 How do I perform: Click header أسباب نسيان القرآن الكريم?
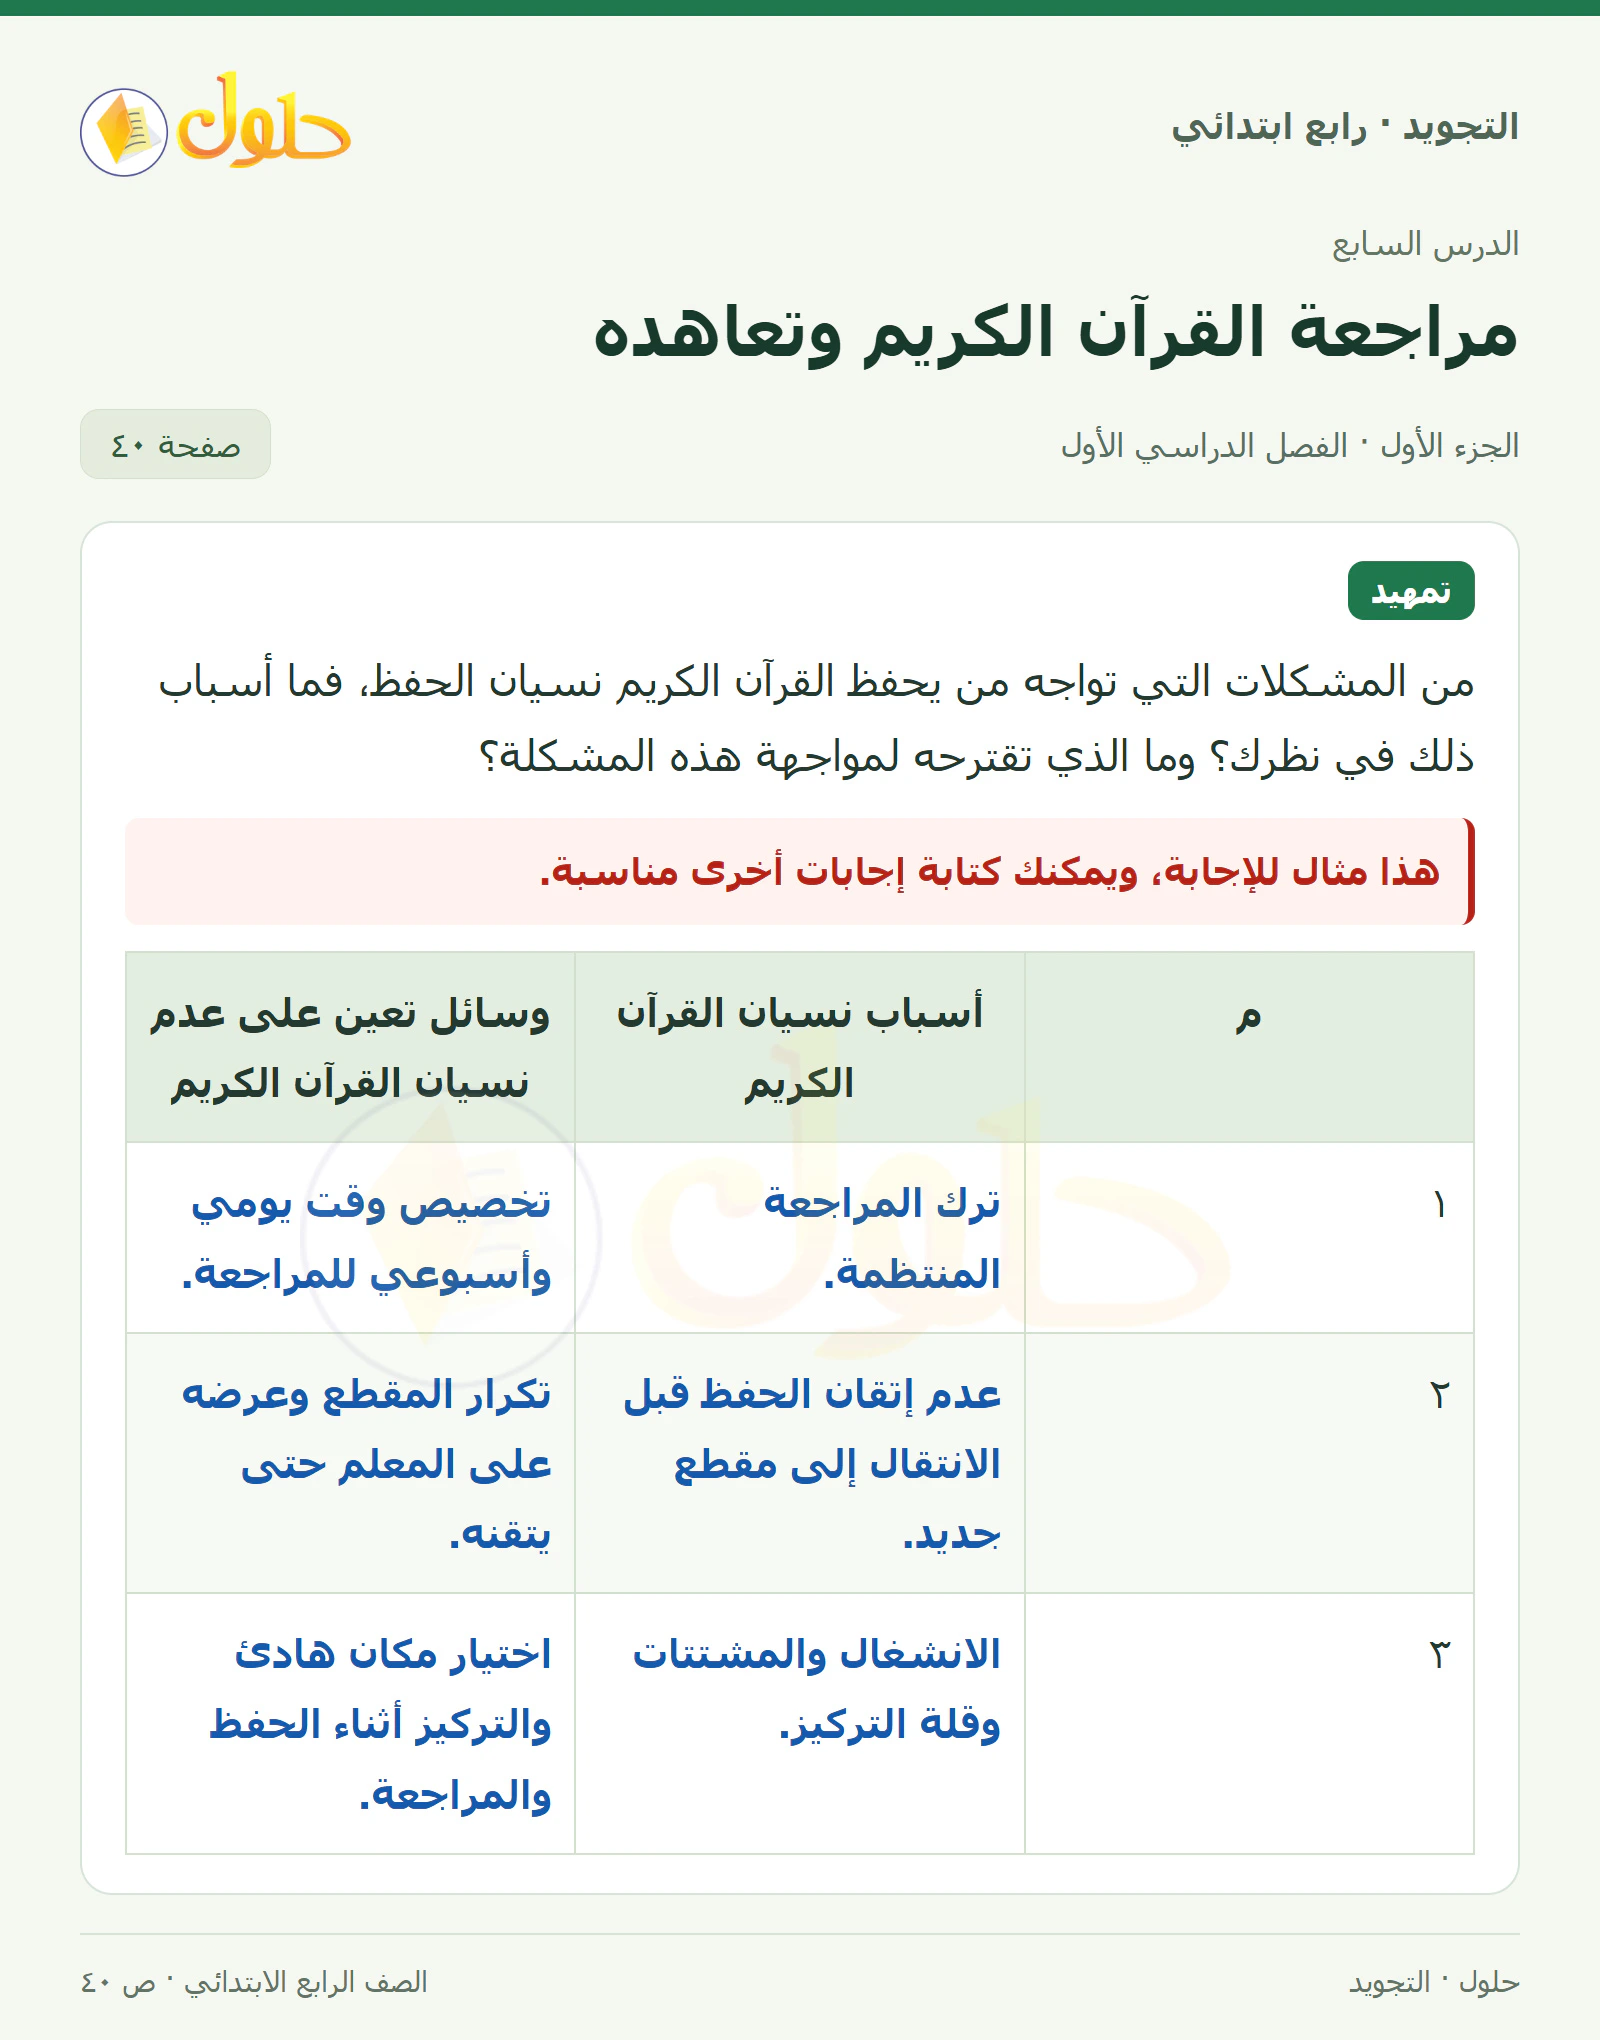point(800,1047)
